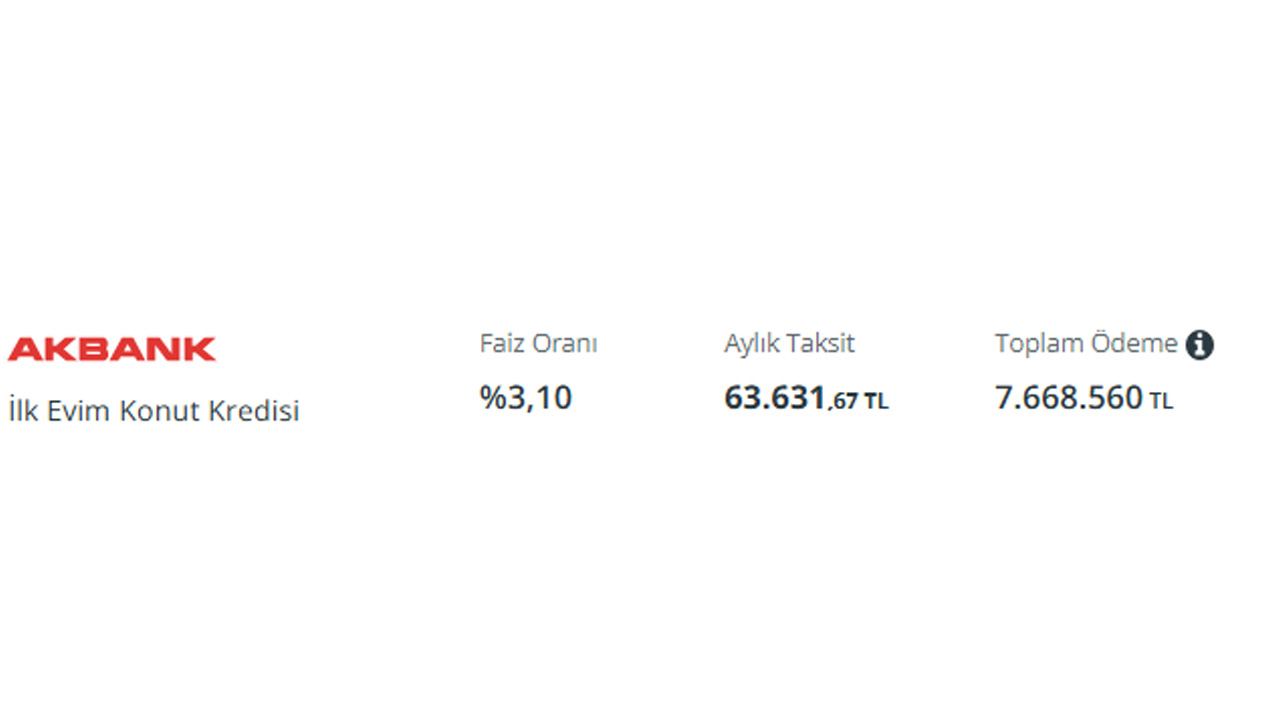Image resolution: width=1280 pixels, height=720 pixels.
Task: Click the word İlk in product name
Action: pos(24,410)
